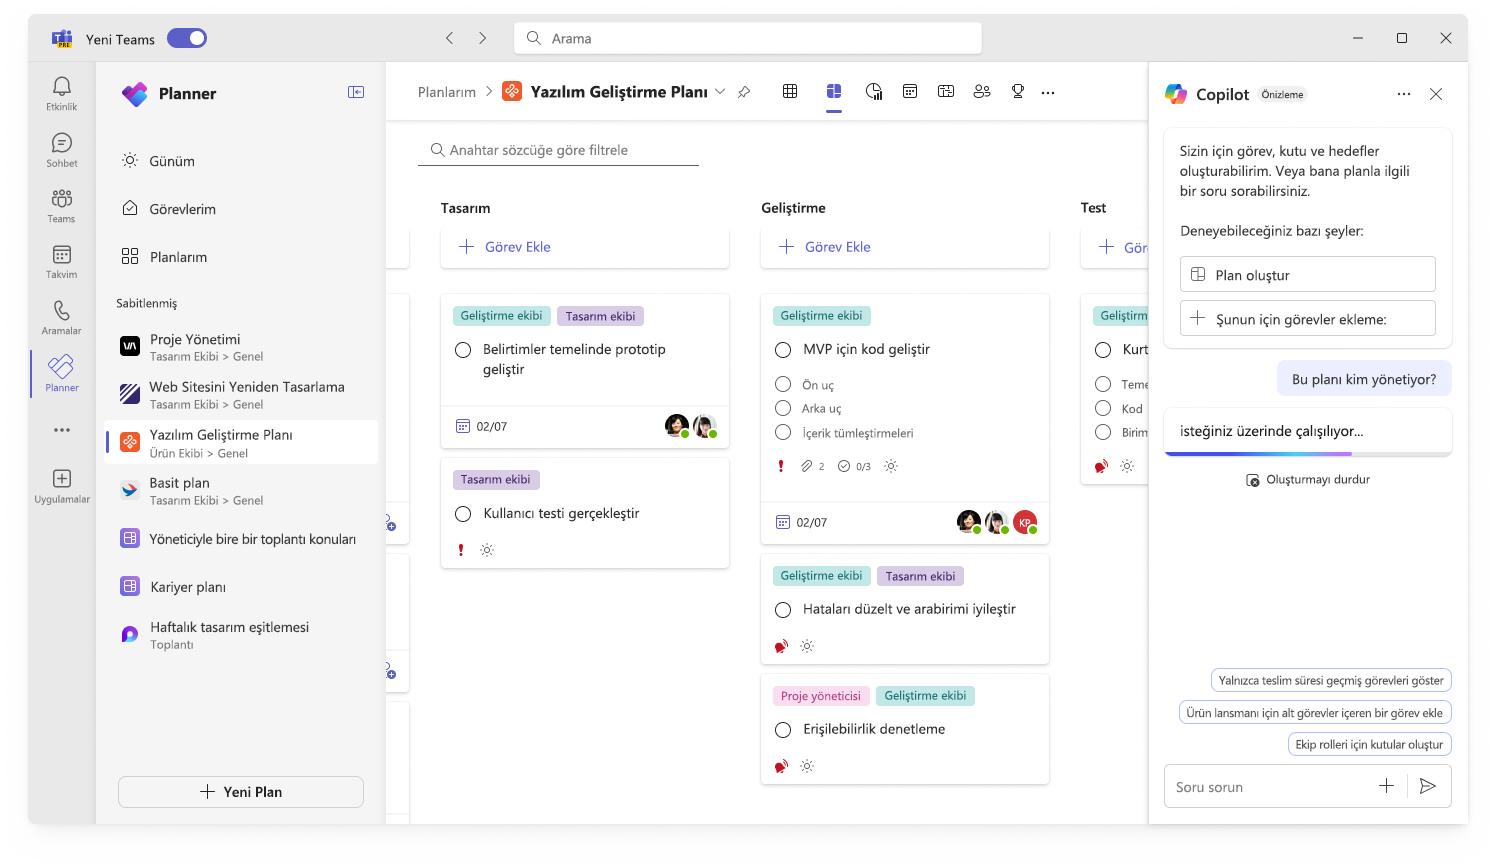Add a task in the Geliştirme column
The image size is (1496, 866).
(x=905, y=247)
